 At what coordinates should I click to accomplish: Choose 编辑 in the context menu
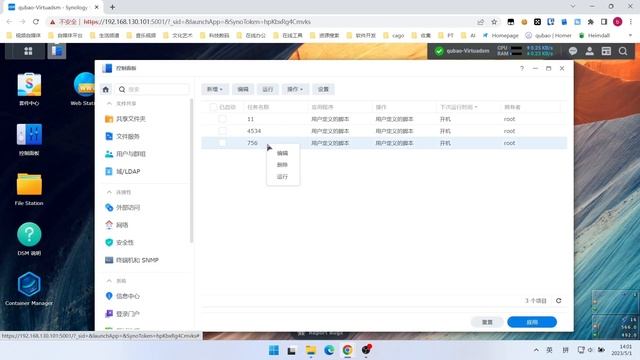click(x=282, y=153)
